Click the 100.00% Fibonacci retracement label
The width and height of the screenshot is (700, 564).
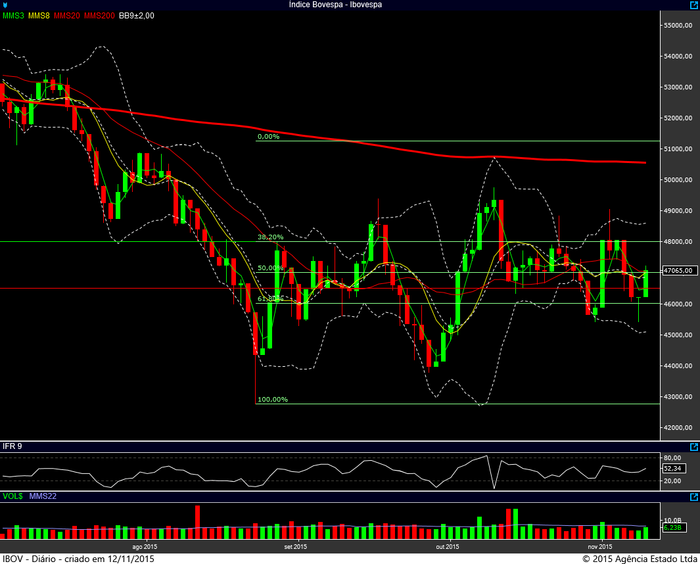tap(273, 400)
